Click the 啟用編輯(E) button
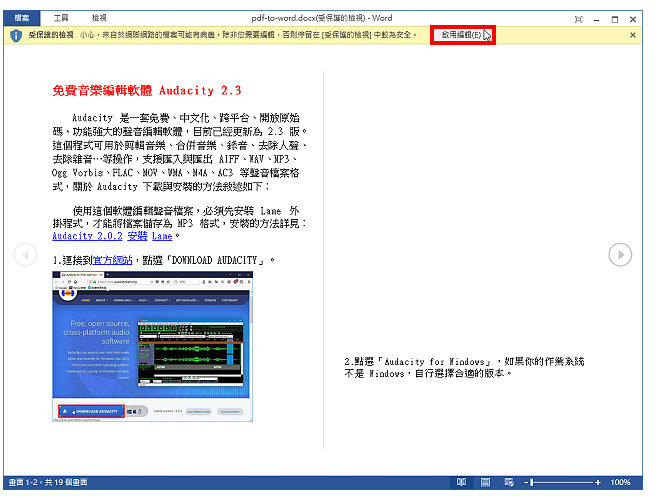Image resolution: width=659 pixels, height=498 pixels. point(463,35)
